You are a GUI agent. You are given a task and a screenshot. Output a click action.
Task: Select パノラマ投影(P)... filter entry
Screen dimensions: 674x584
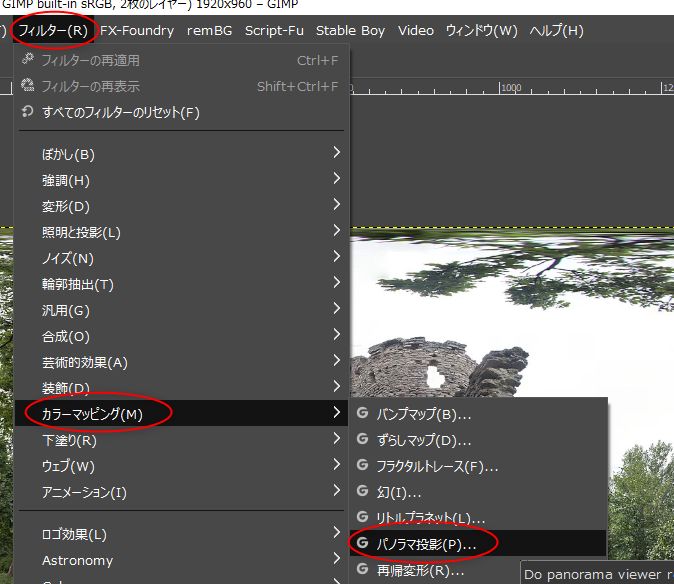tap(426, 543)
